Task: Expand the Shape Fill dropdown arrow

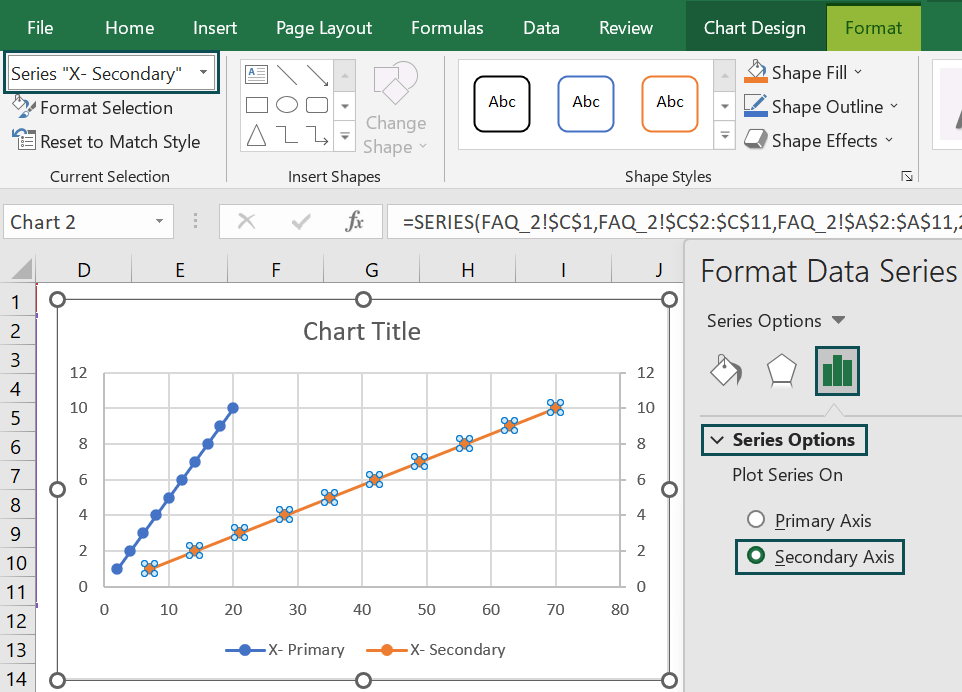Action: [x=858, y=72]
